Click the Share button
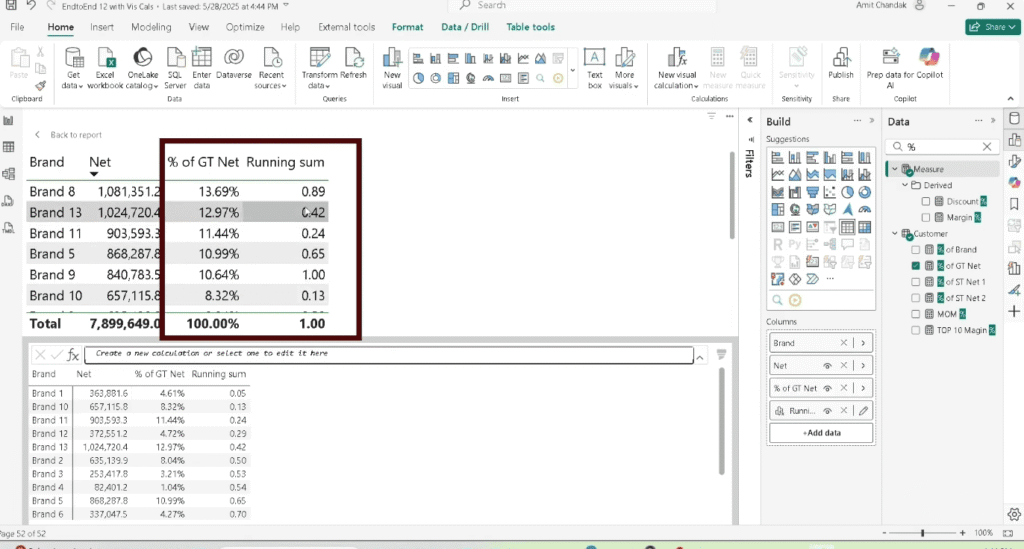This screenshot has width=1024, height=549. 993,27
